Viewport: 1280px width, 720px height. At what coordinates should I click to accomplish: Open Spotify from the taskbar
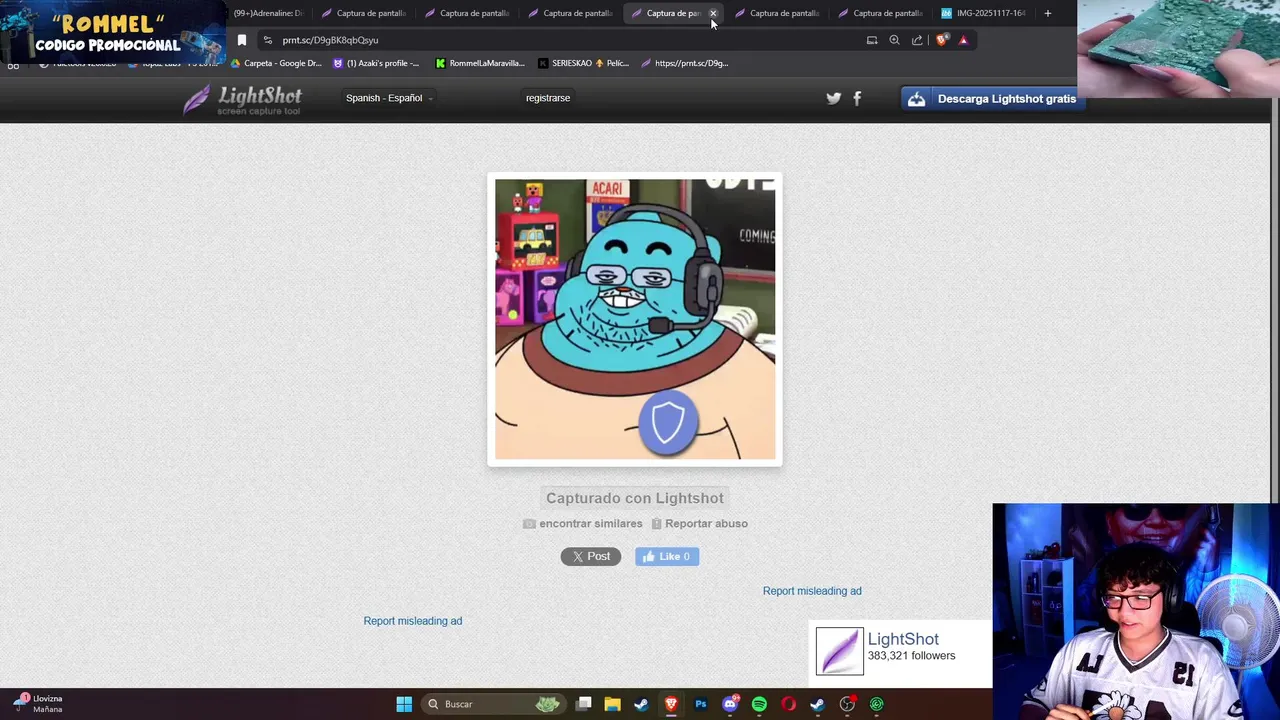tap(759, 704)
